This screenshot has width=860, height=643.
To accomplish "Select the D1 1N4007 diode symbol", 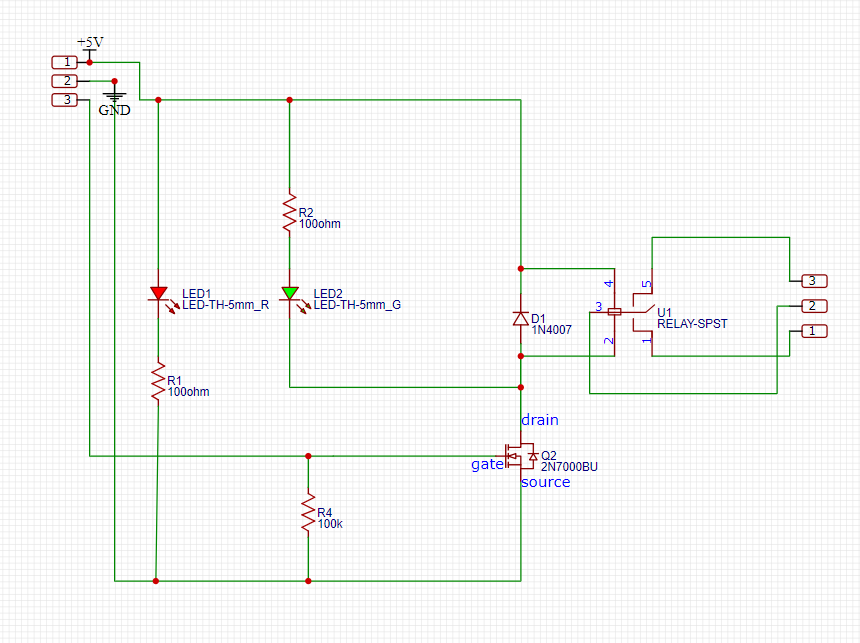I will (520, 318).
